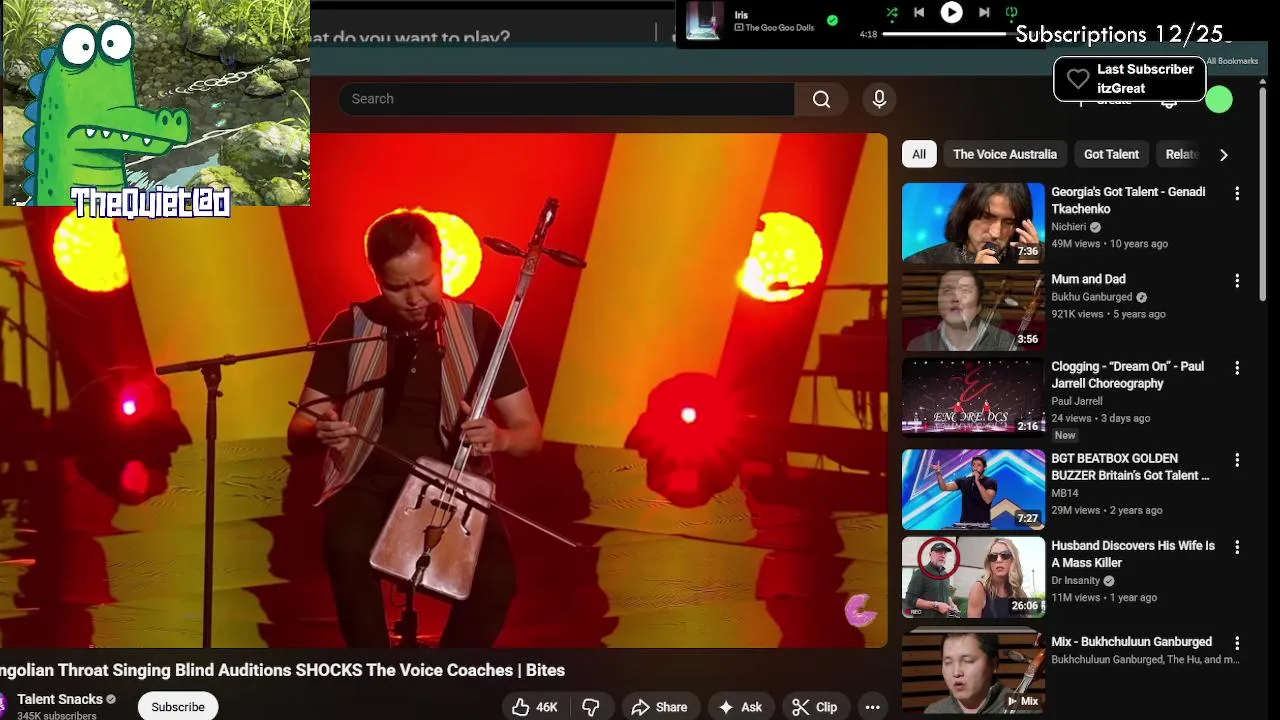Open the Paul Jarrell channel link

[x=1077, y=401]
